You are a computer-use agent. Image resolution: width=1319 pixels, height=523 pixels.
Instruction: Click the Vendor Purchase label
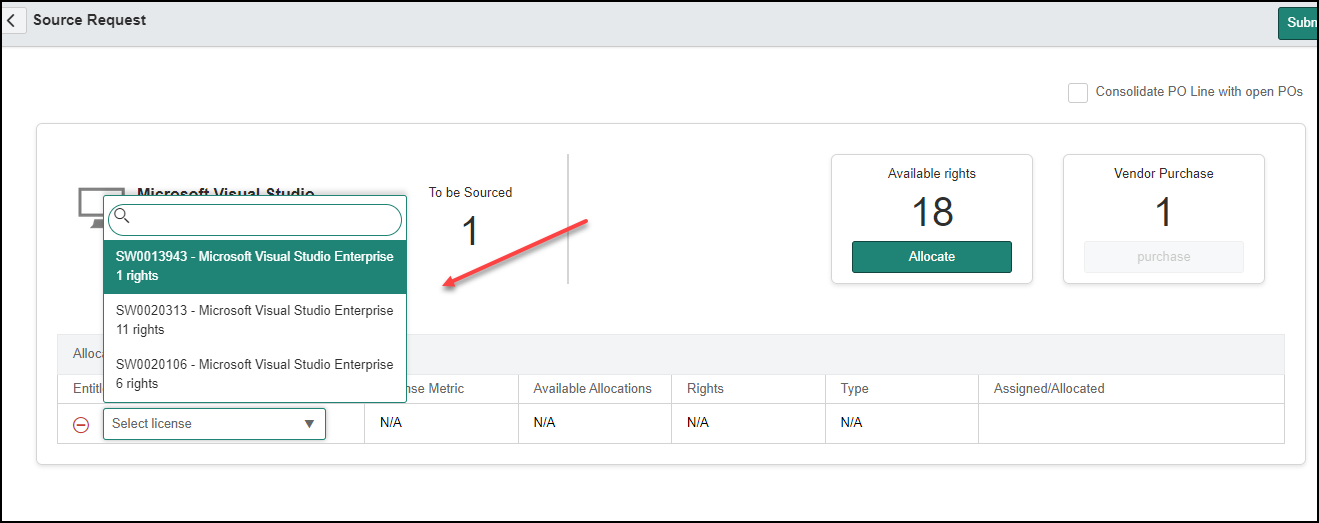[x=1164, y=173]
